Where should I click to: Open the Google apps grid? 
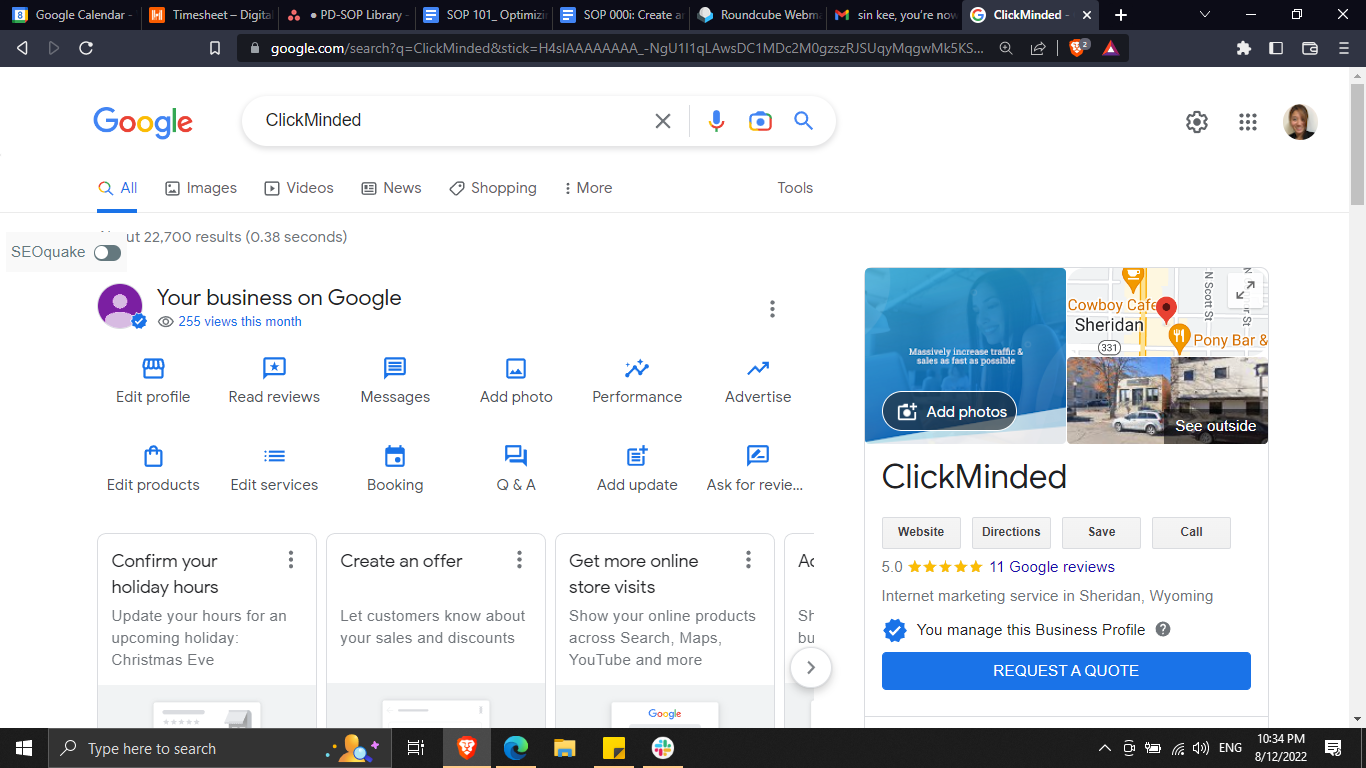pyautogui.click(x=1247, y=122)
